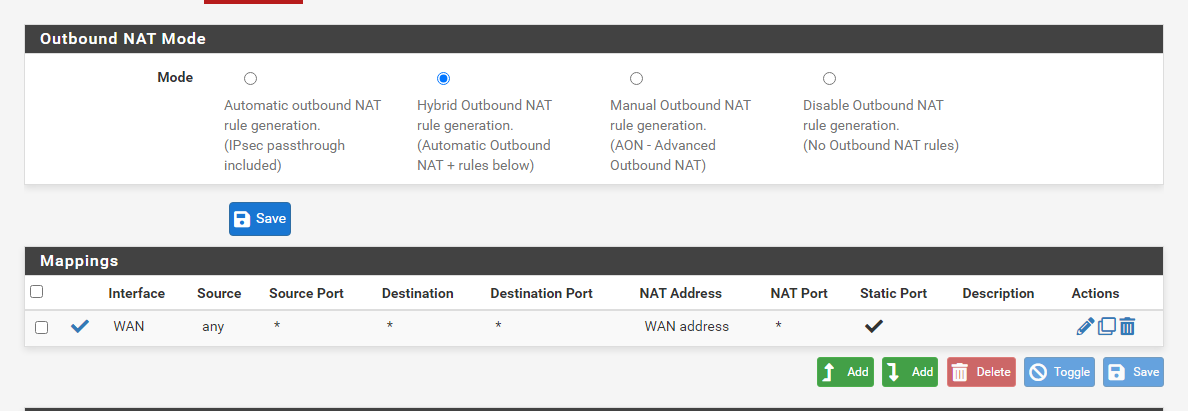Select Disable Outbound NAT option
The width and height of the screenshot is (1188, 411).
(x=829, y=79)
